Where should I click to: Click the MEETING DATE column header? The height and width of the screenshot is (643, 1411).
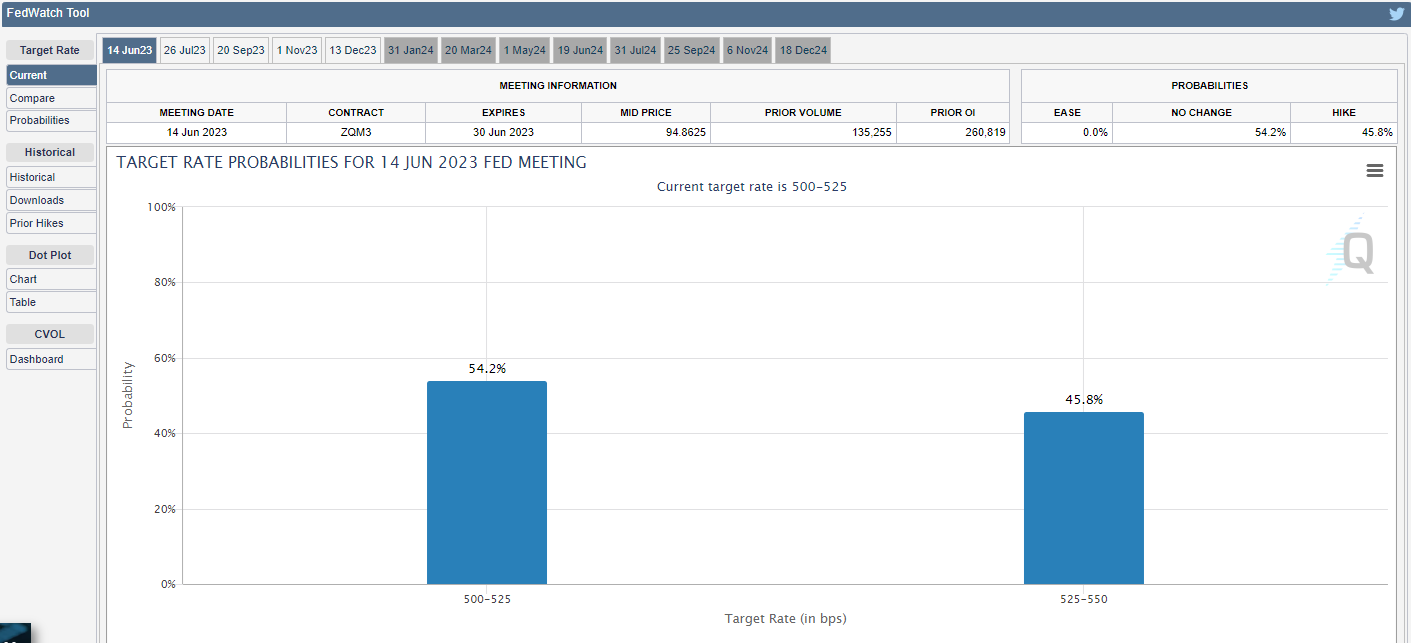196,113
